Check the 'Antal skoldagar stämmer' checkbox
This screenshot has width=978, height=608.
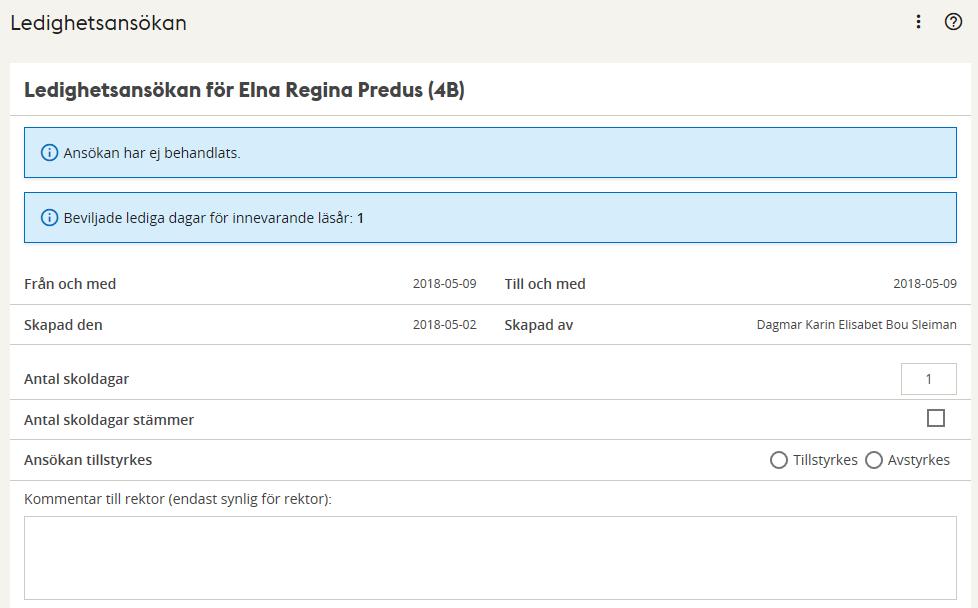pyautogui.click(x=936, y=418)
